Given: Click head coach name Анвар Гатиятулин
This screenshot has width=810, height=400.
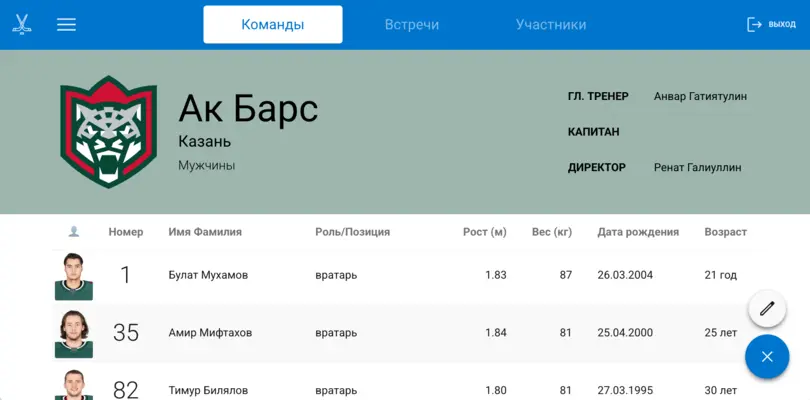Looking at the screenshot, I should (700, 96).
